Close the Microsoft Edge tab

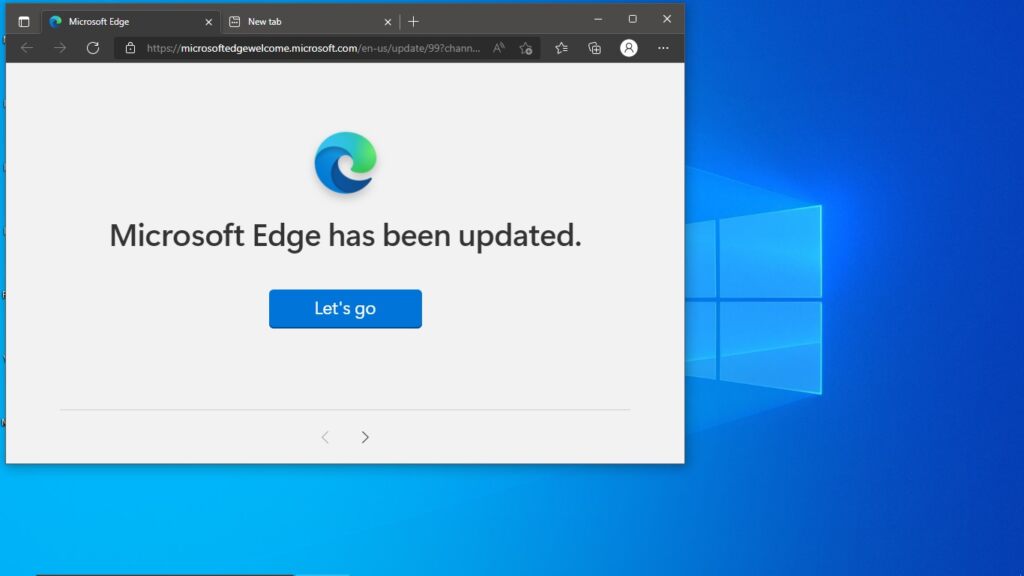[x=208, y=22]
